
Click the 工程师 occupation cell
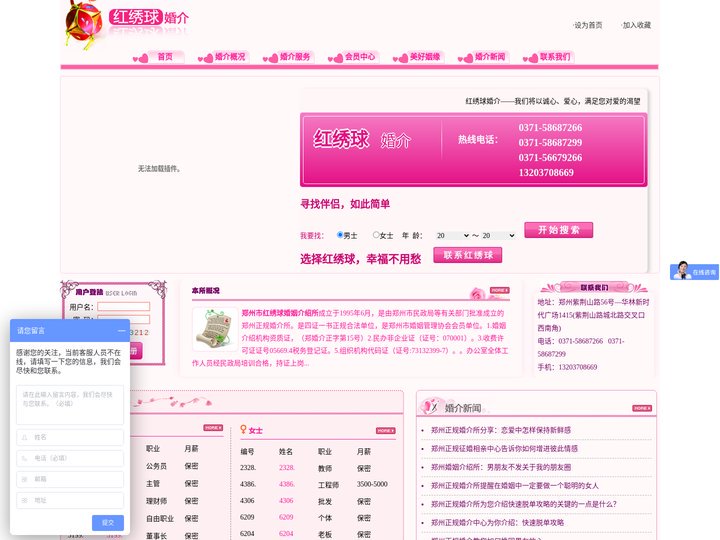pyautogui.click(x=328, y=485)
